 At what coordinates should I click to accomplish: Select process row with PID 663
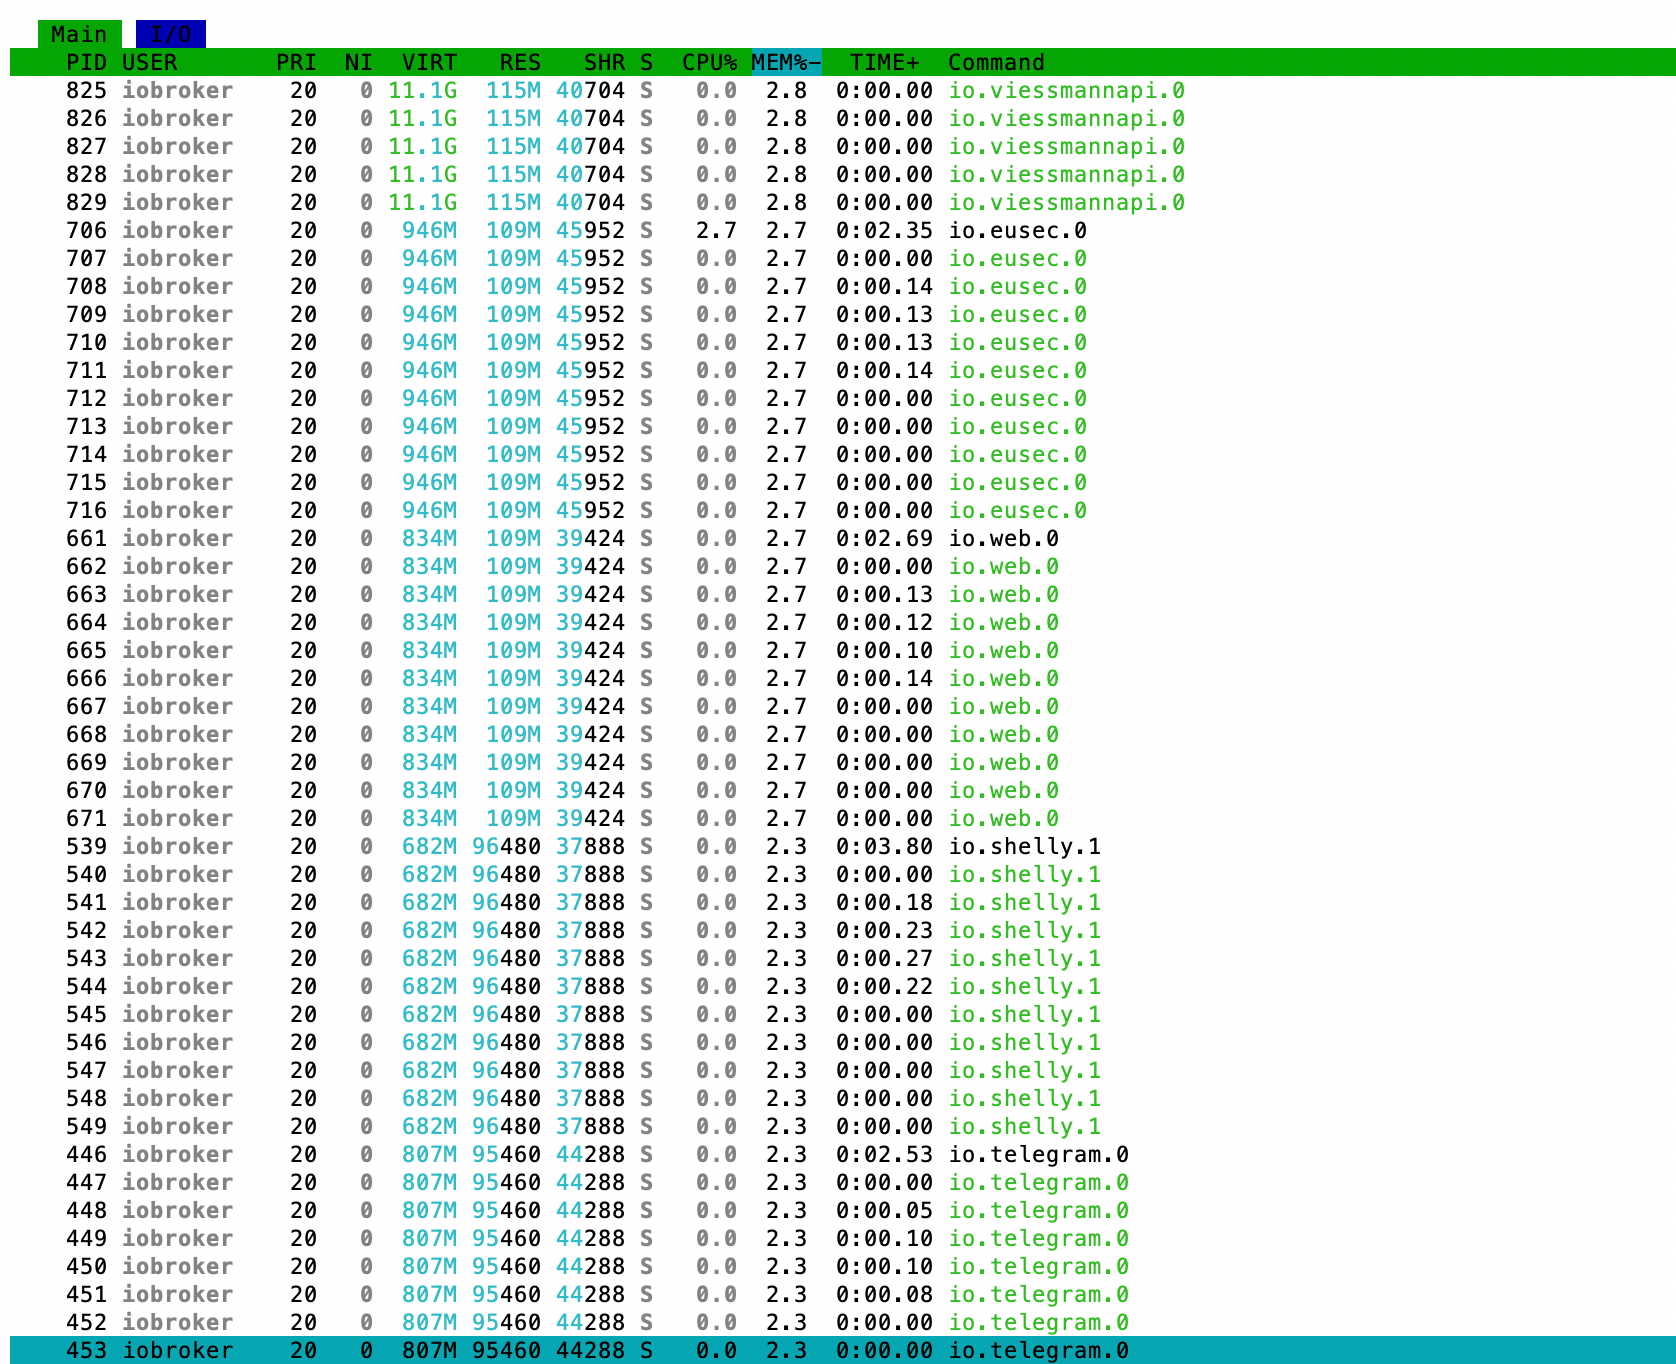(x=842, y=594)
